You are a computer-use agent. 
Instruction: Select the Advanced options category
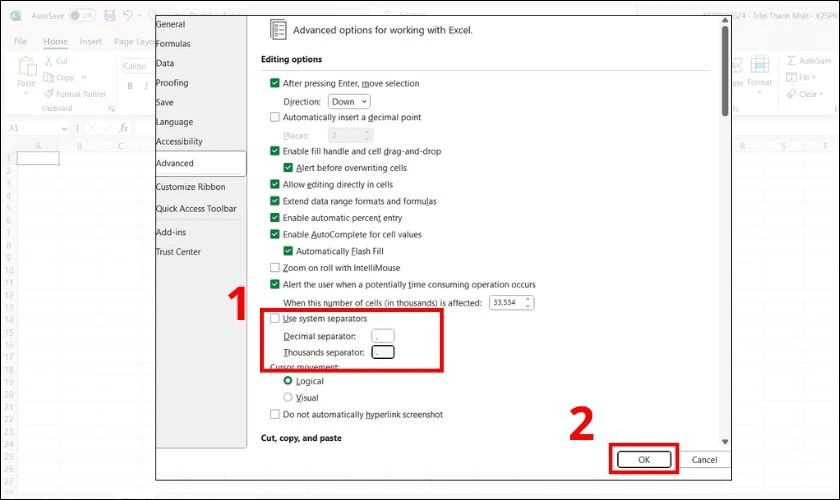tap(200, 163)
